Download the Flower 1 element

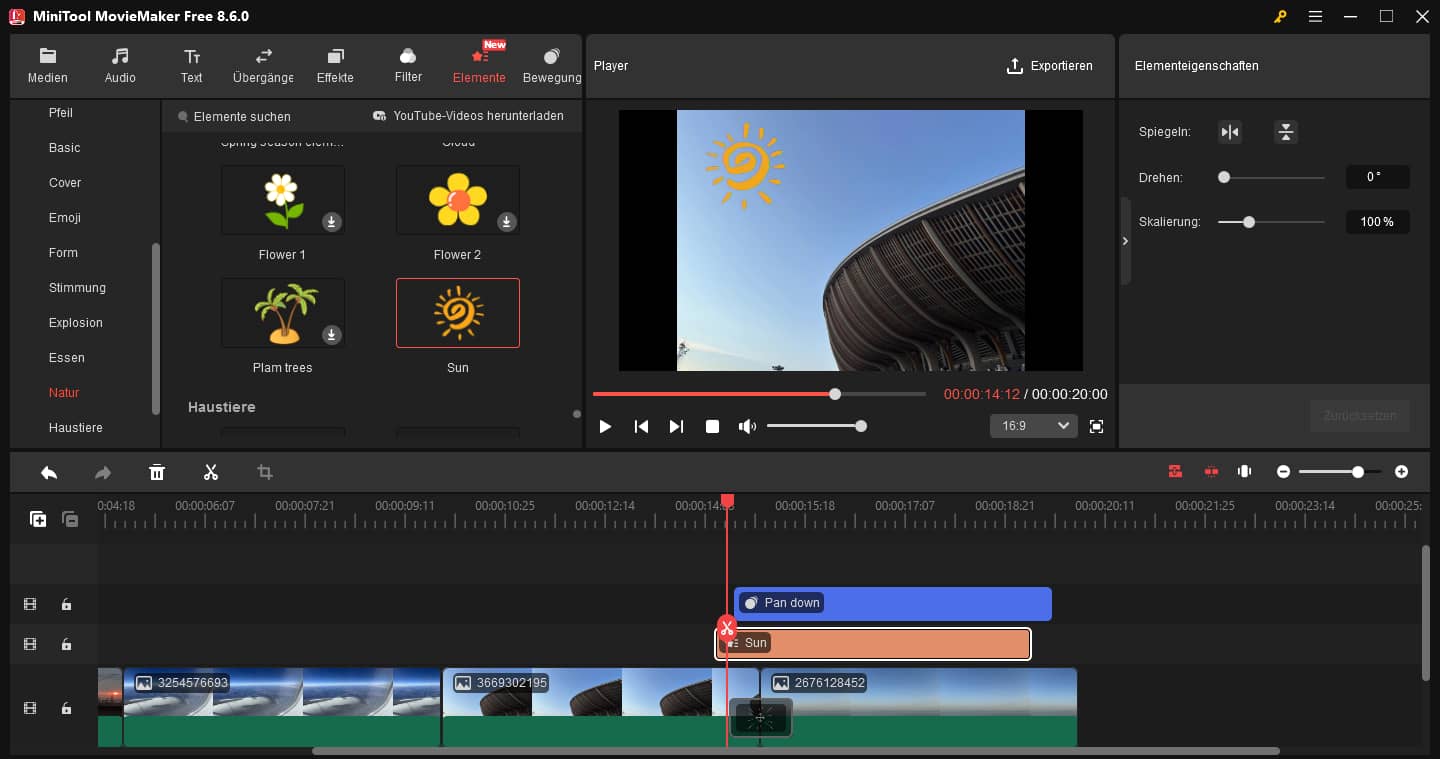[x=332, y=222]
